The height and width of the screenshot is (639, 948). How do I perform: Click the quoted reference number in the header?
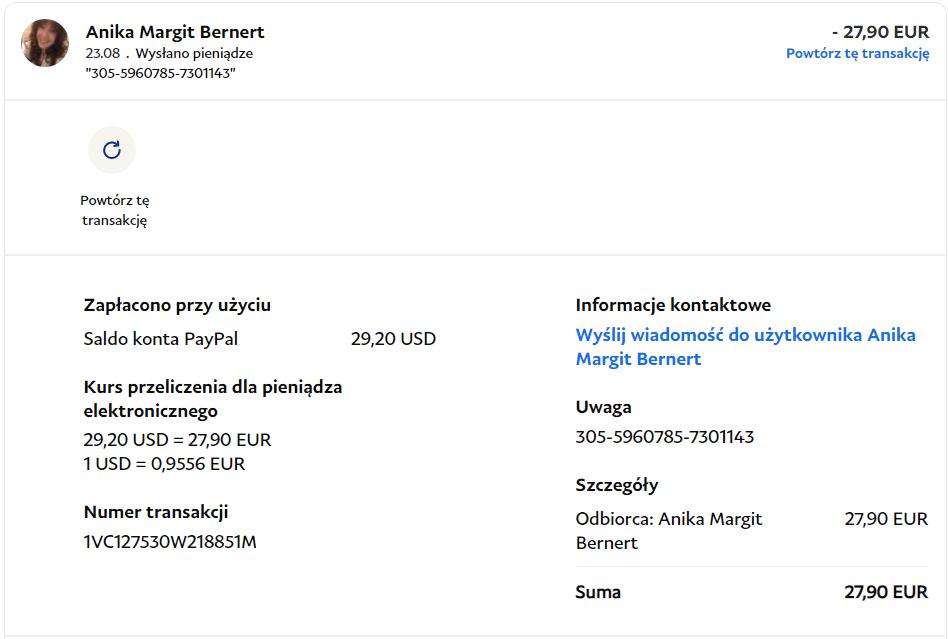pyautogui.click(x=161, y=73)
